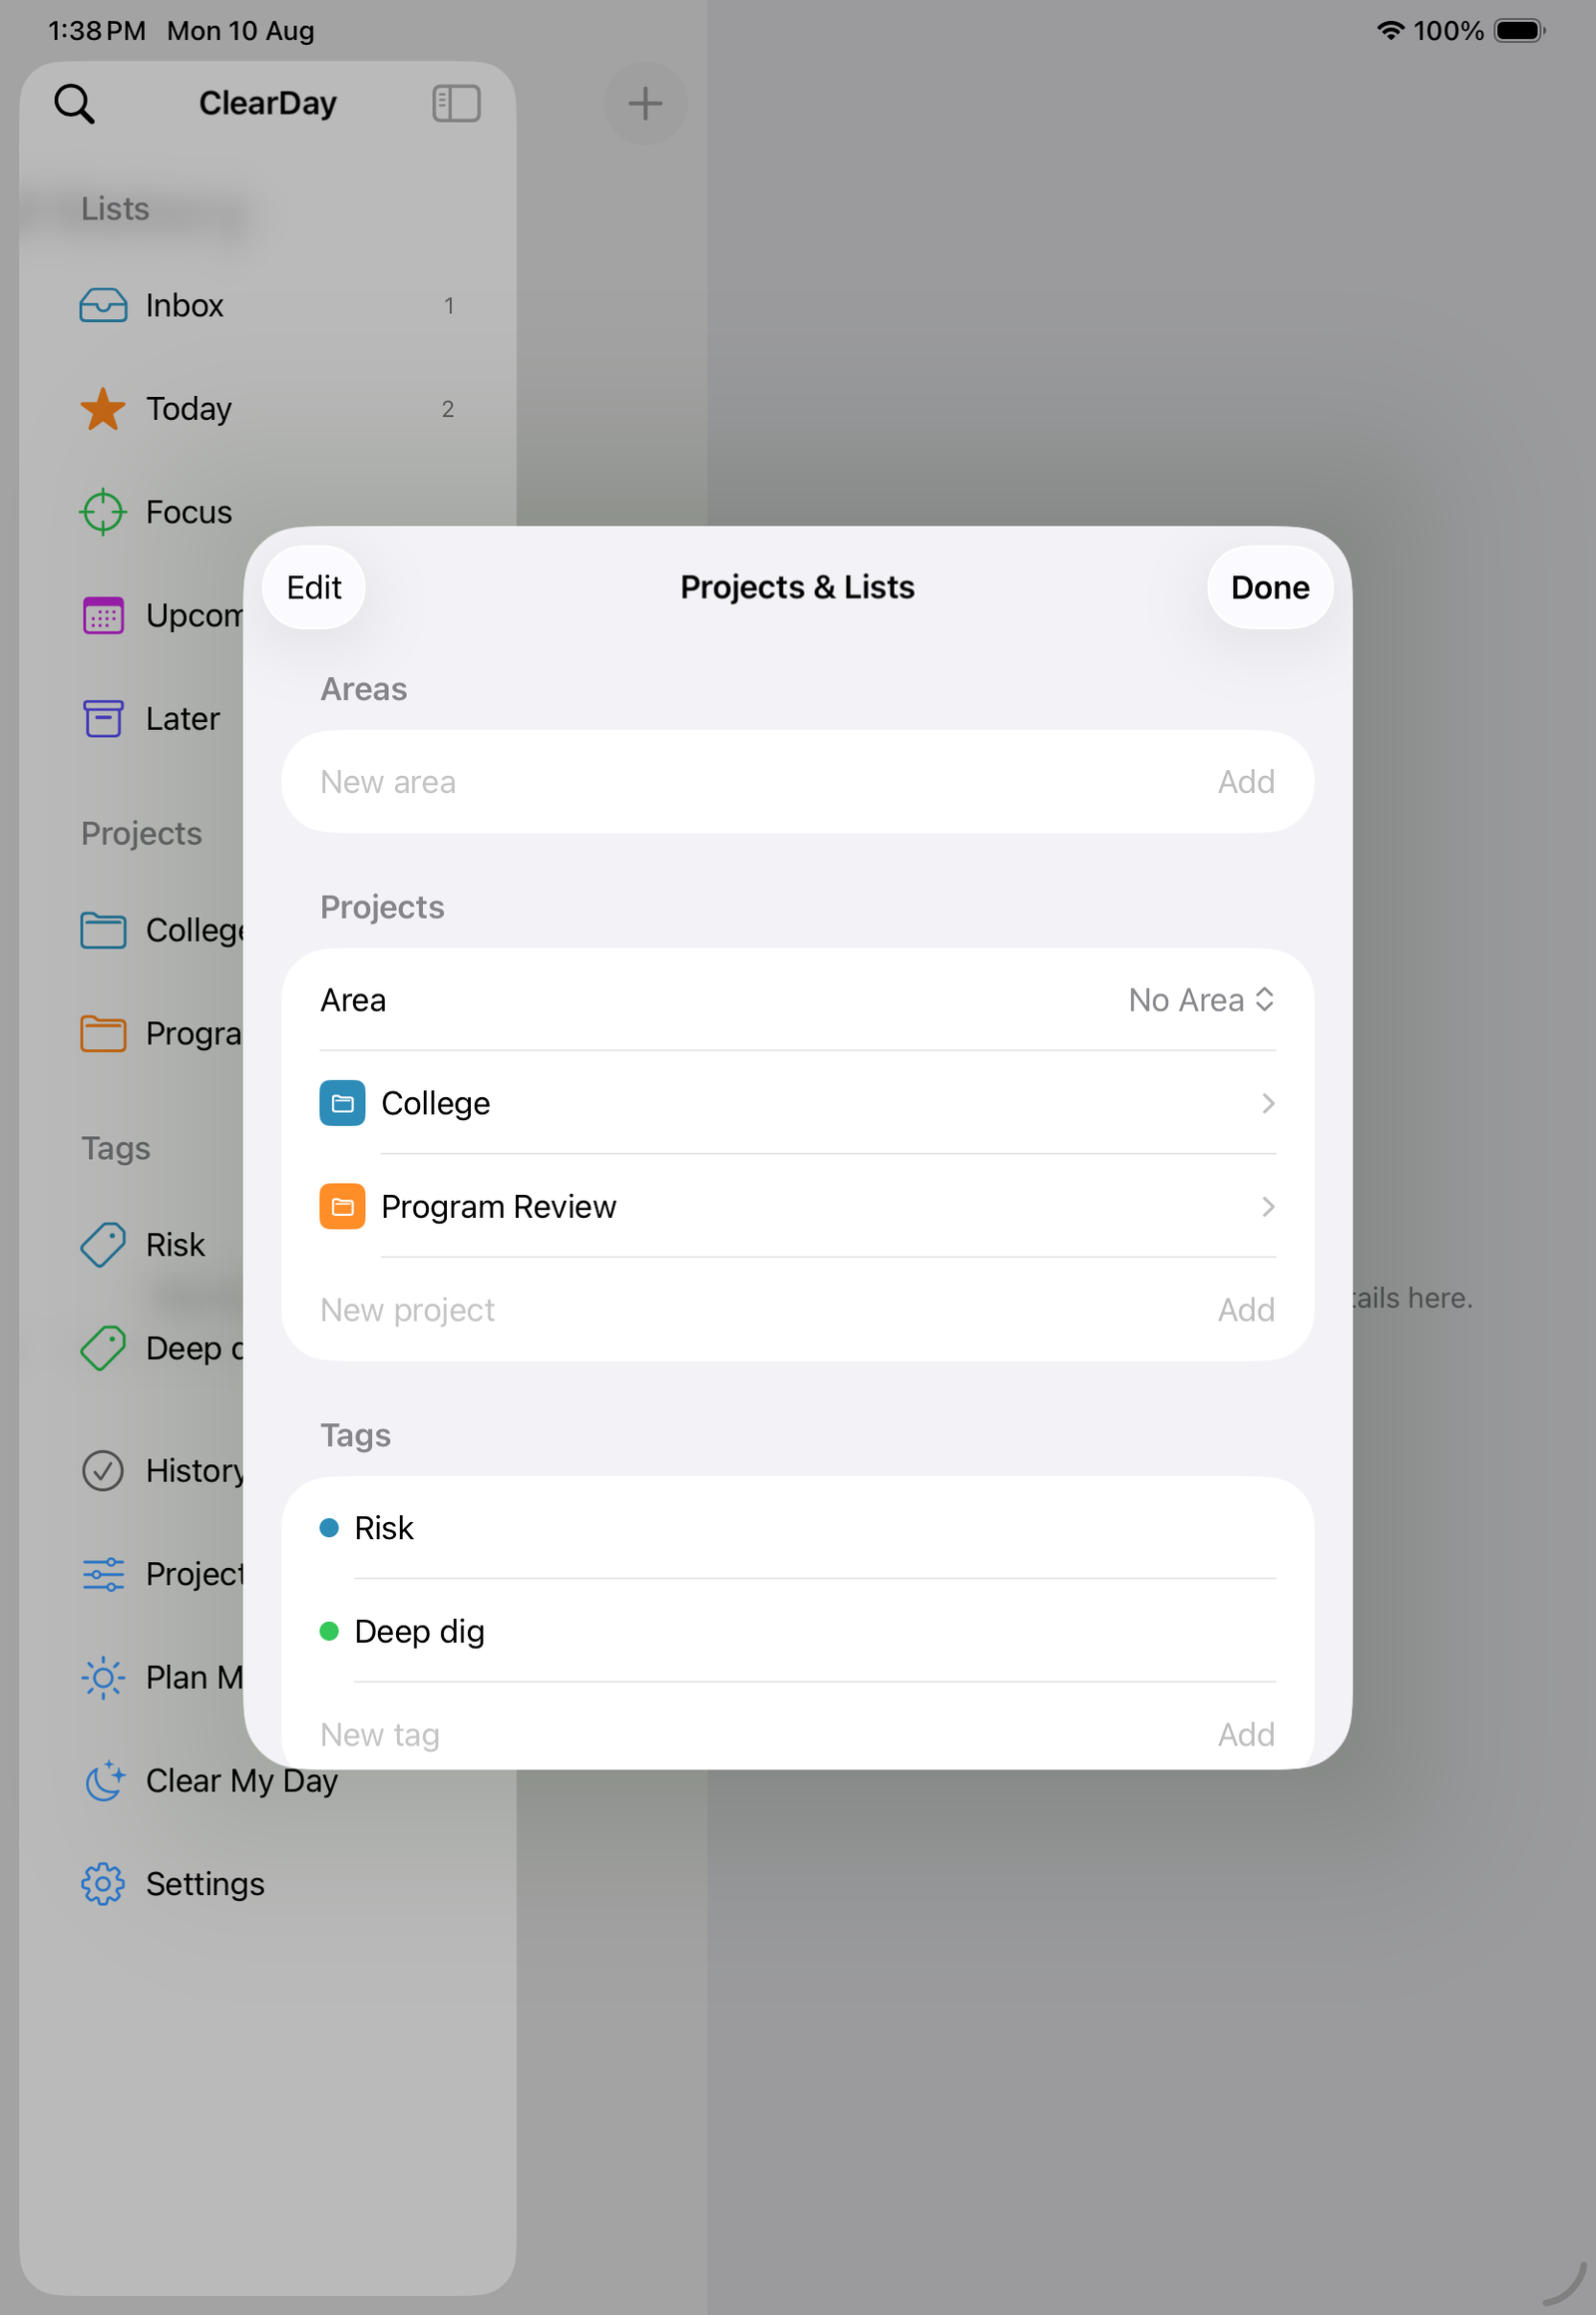This screenshot has height=2315, width=1596.
Task: Click Done to close Projects & Lists
Action: point(1270,587)
